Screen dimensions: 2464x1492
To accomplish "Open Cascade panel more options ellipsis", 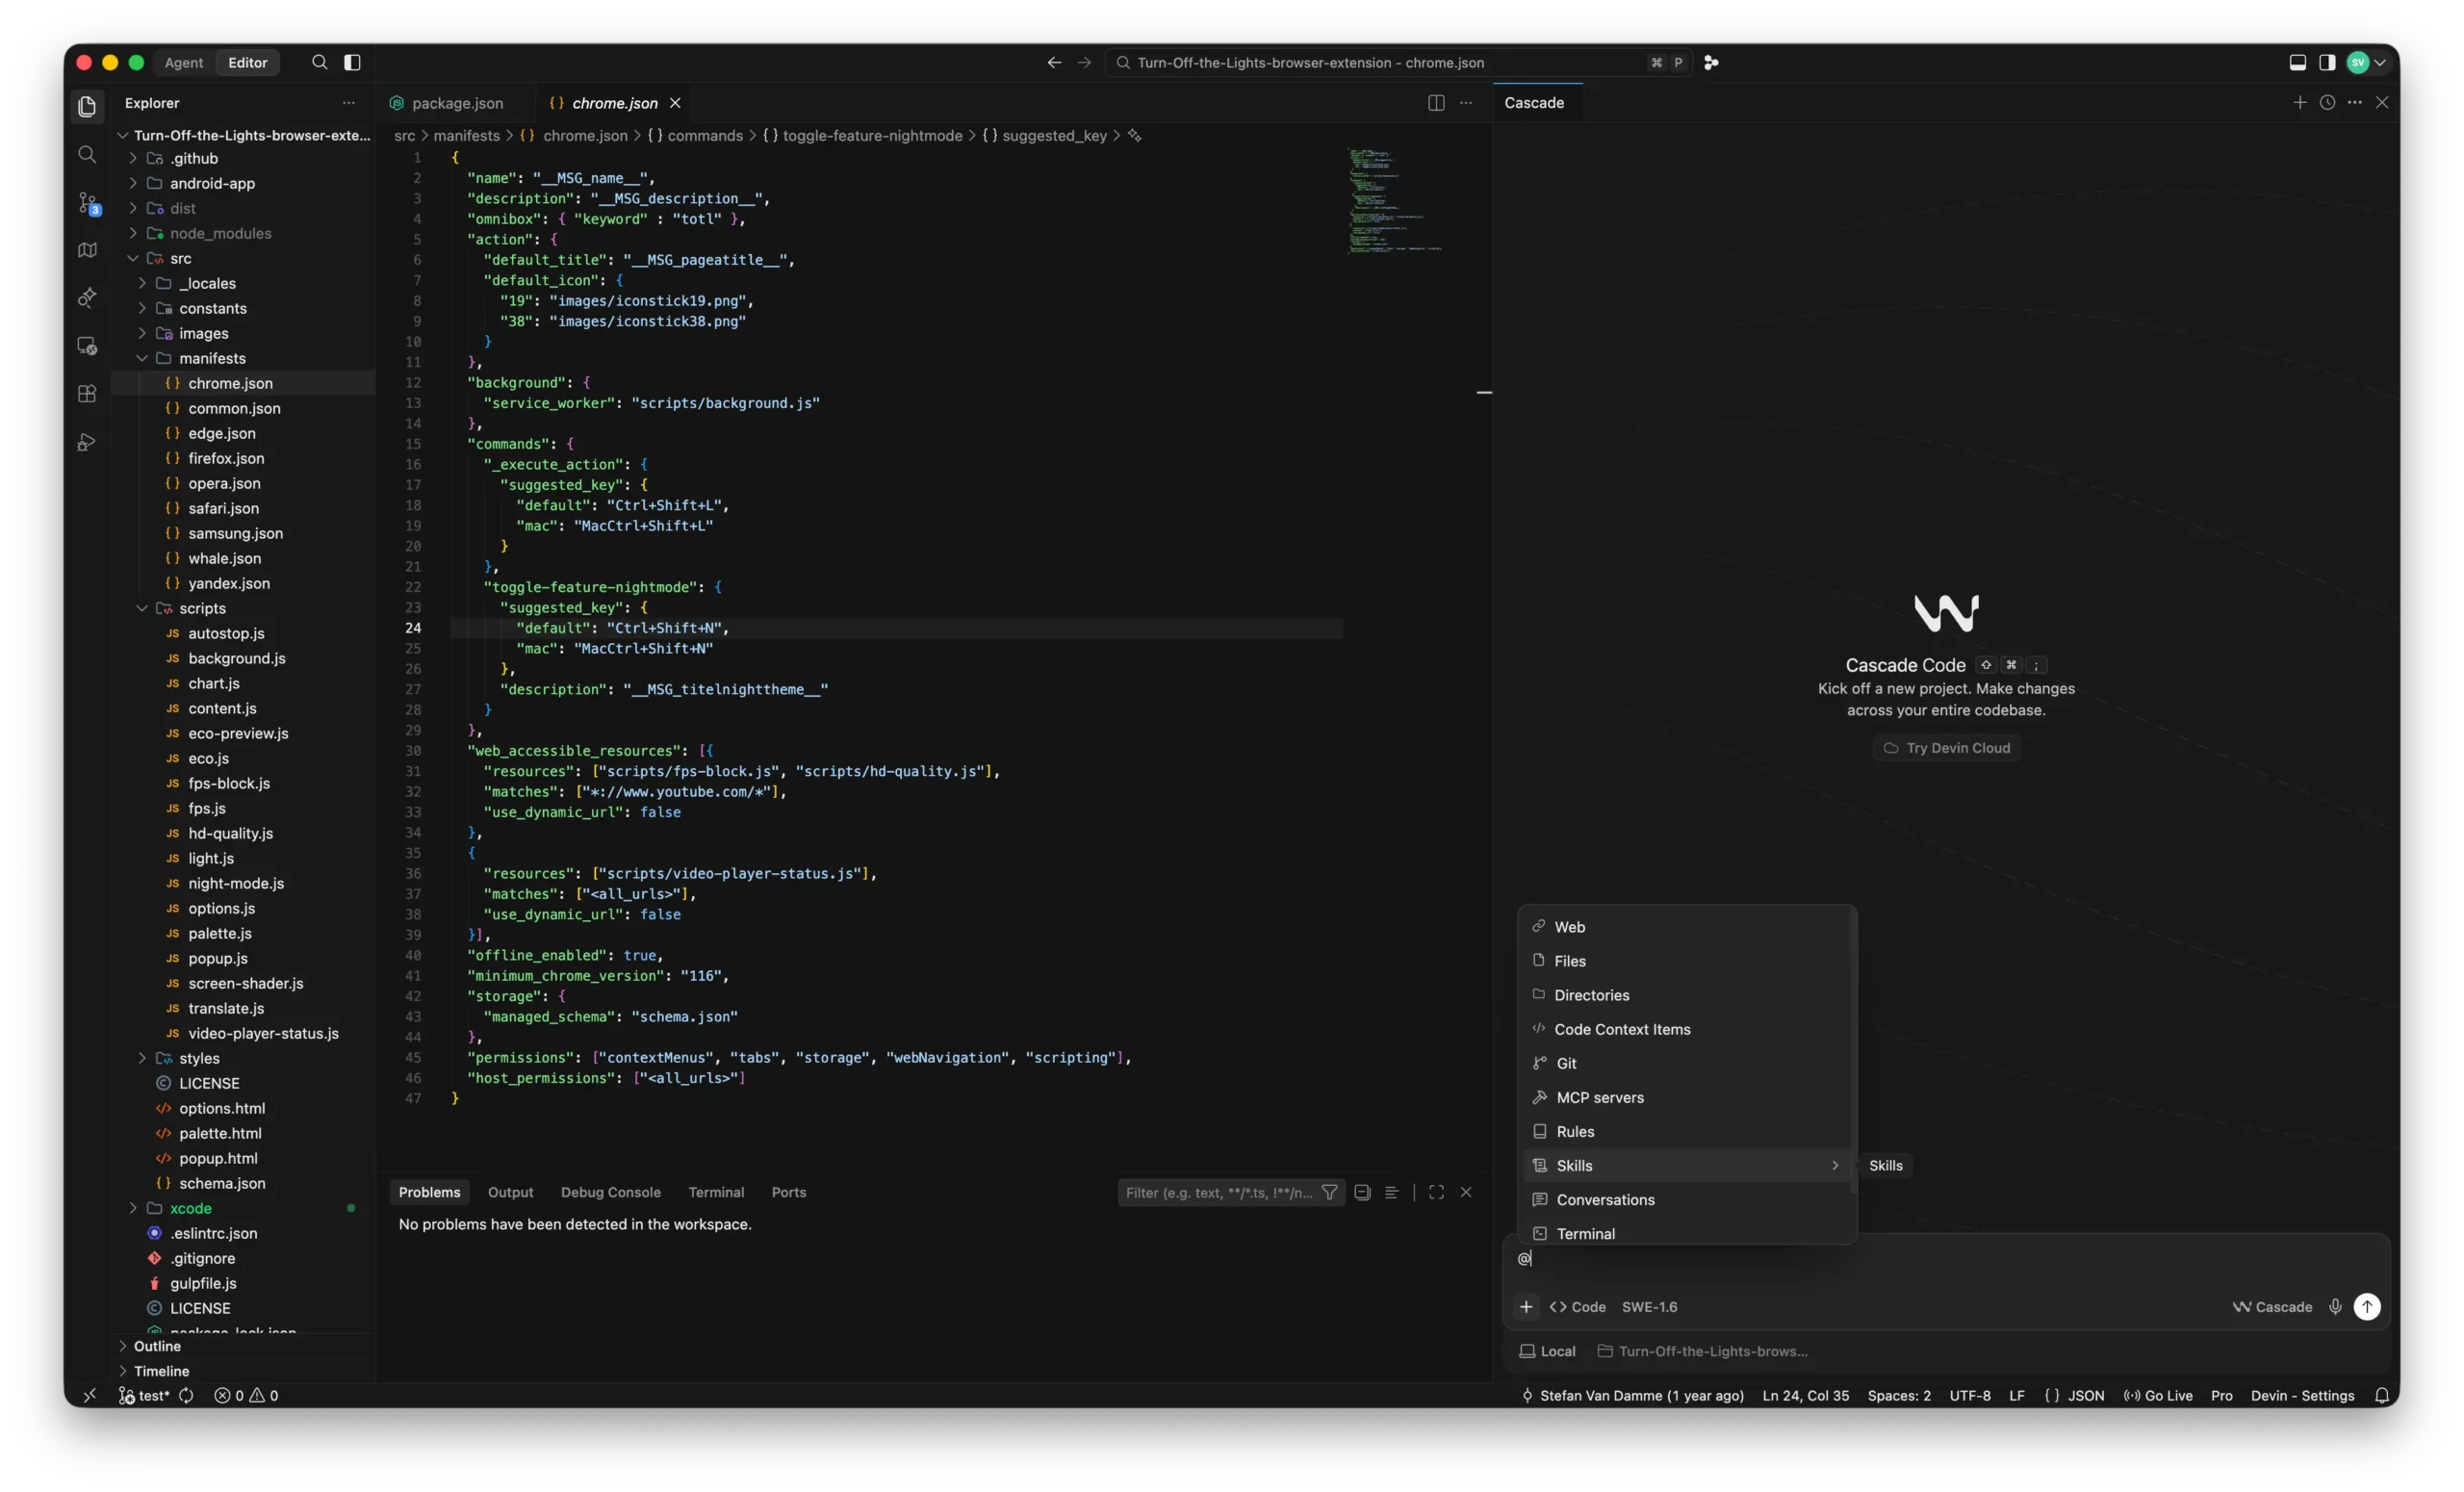I will pyautogui.click(x=2355, y=103).
